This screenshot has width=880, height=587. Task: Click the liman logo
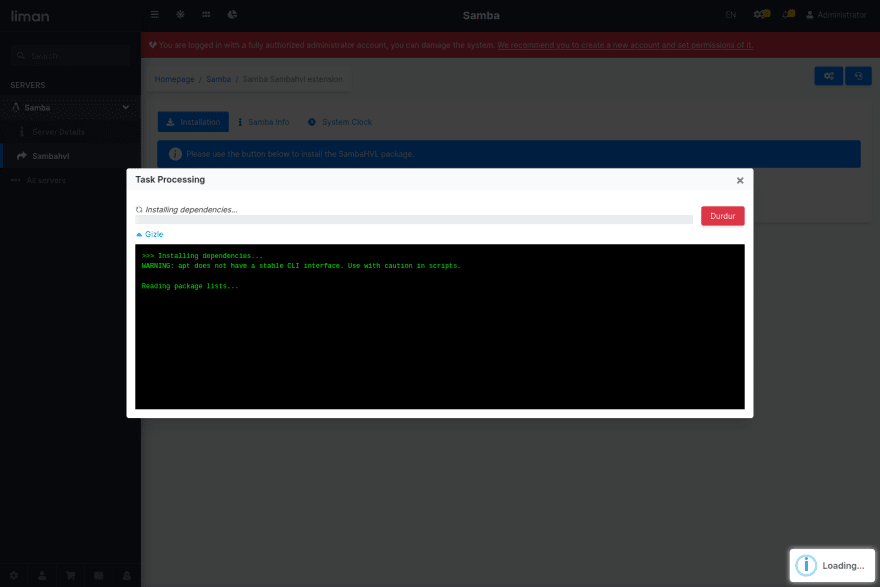click(x=30, y=16)
